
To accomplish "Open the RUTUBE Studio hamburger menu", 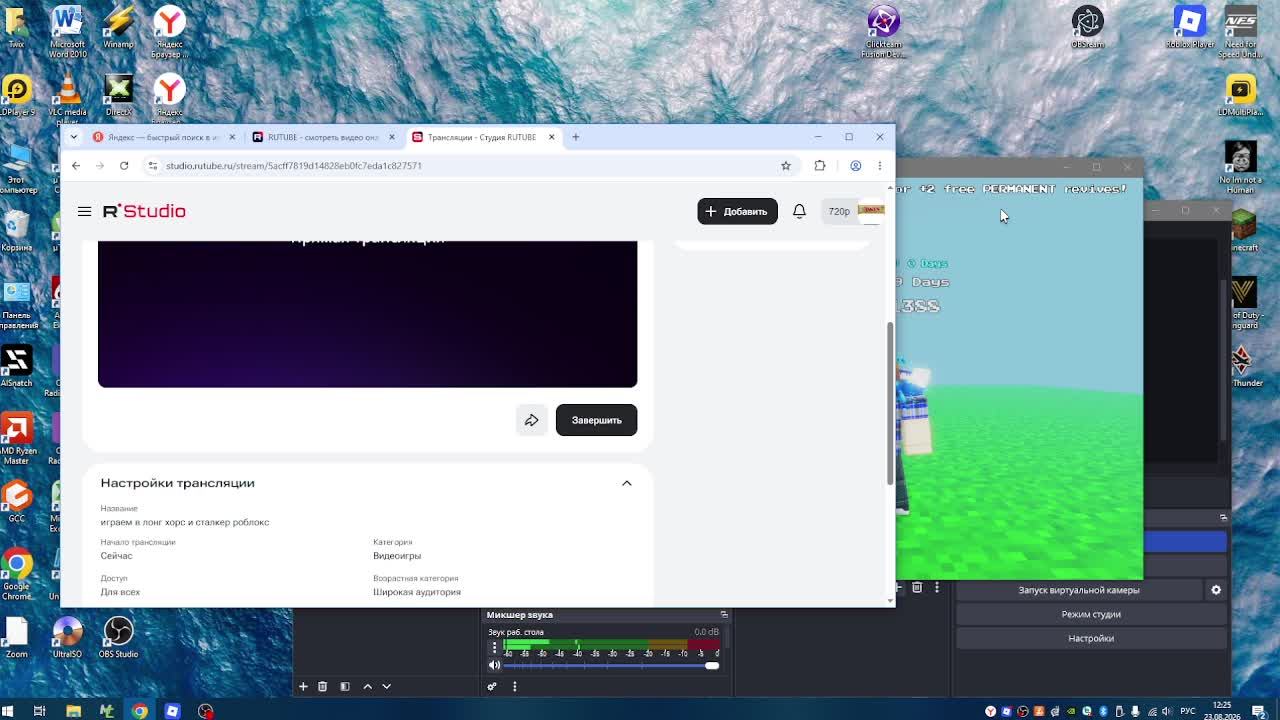I will 84,211.
